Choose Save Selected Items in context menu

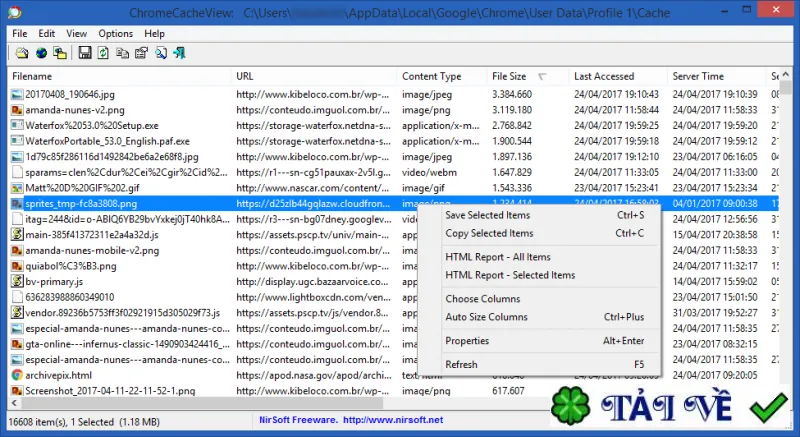click(539, 215)
